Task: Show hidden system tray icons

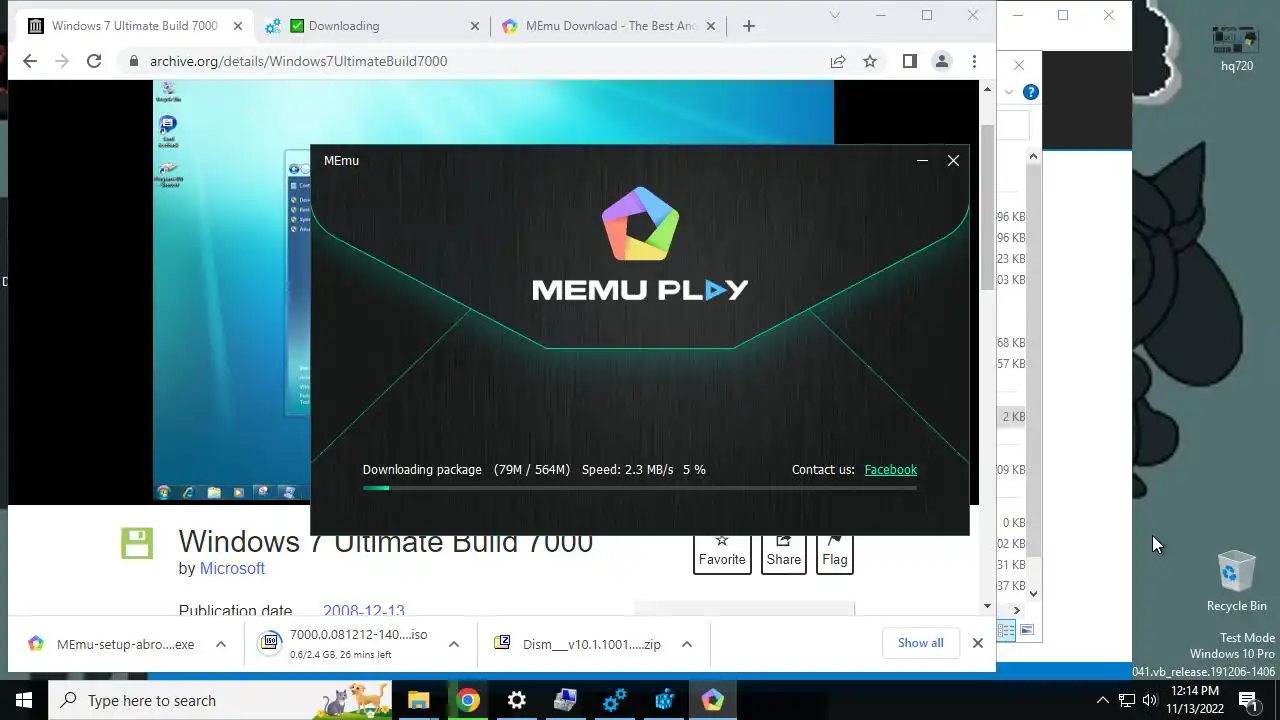Action: coord(1103,700)
